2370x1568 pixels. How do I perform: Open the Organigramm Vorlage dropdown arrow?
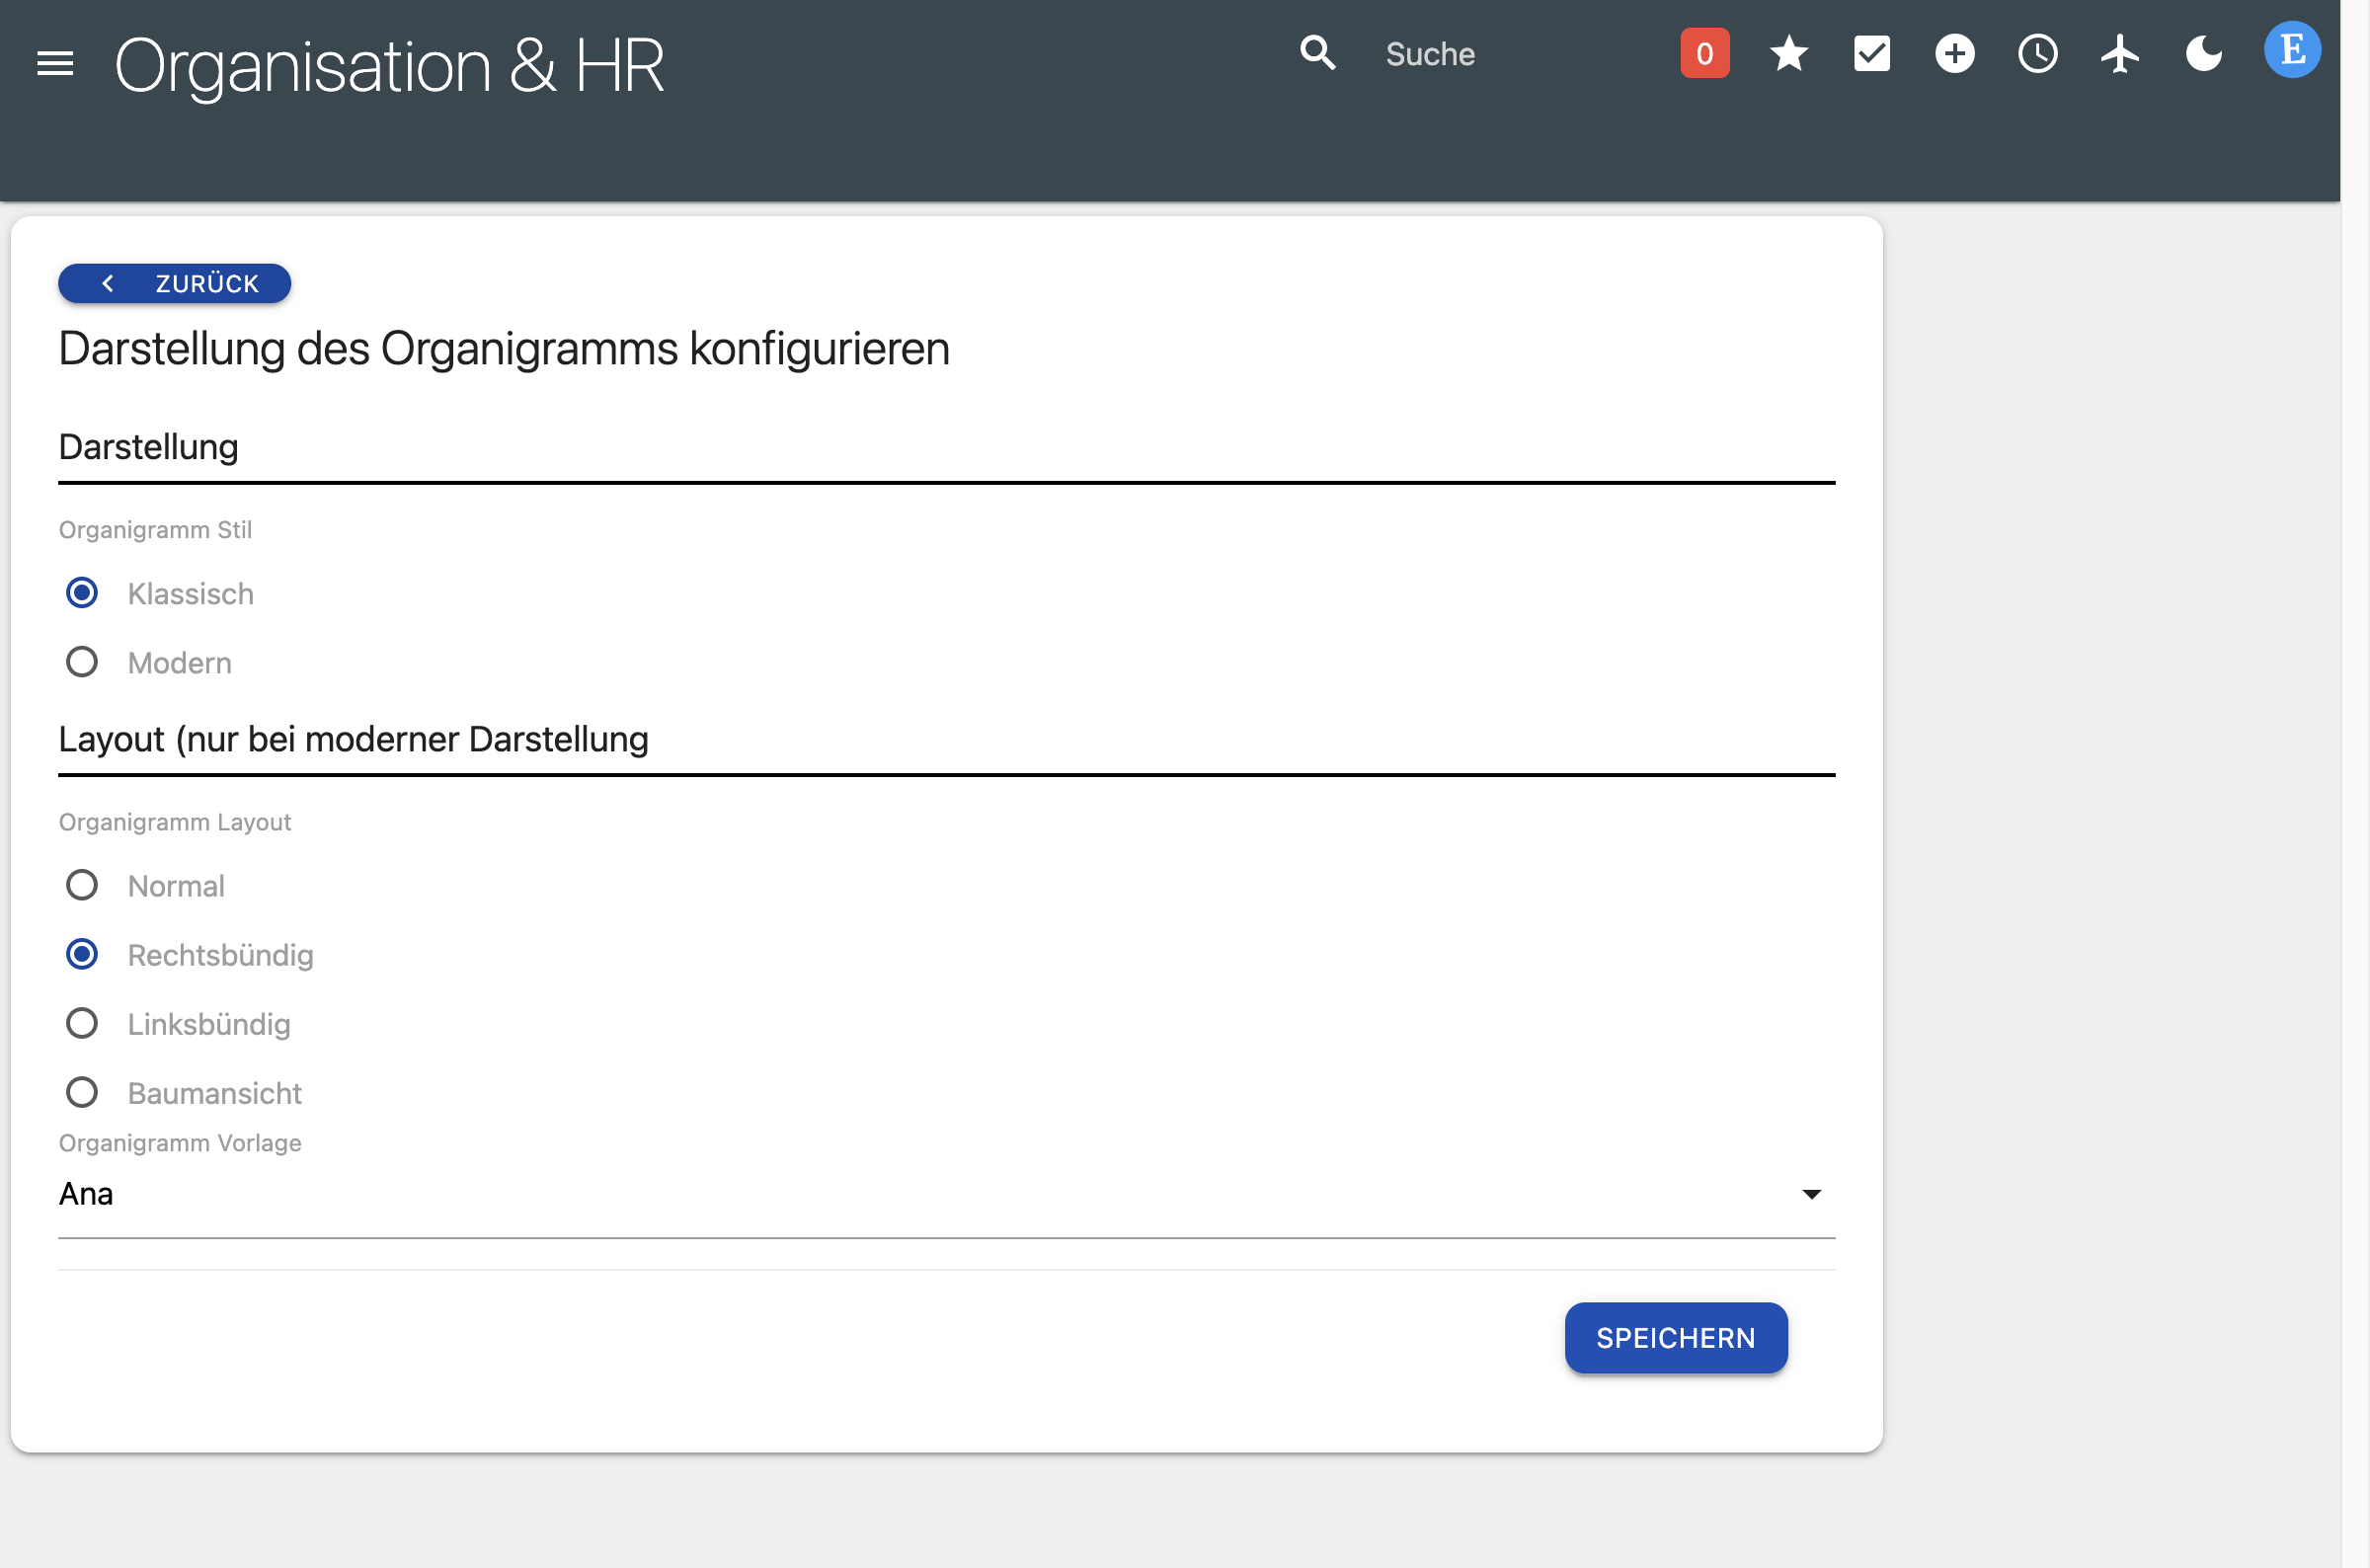[x=1810, y=1194]
